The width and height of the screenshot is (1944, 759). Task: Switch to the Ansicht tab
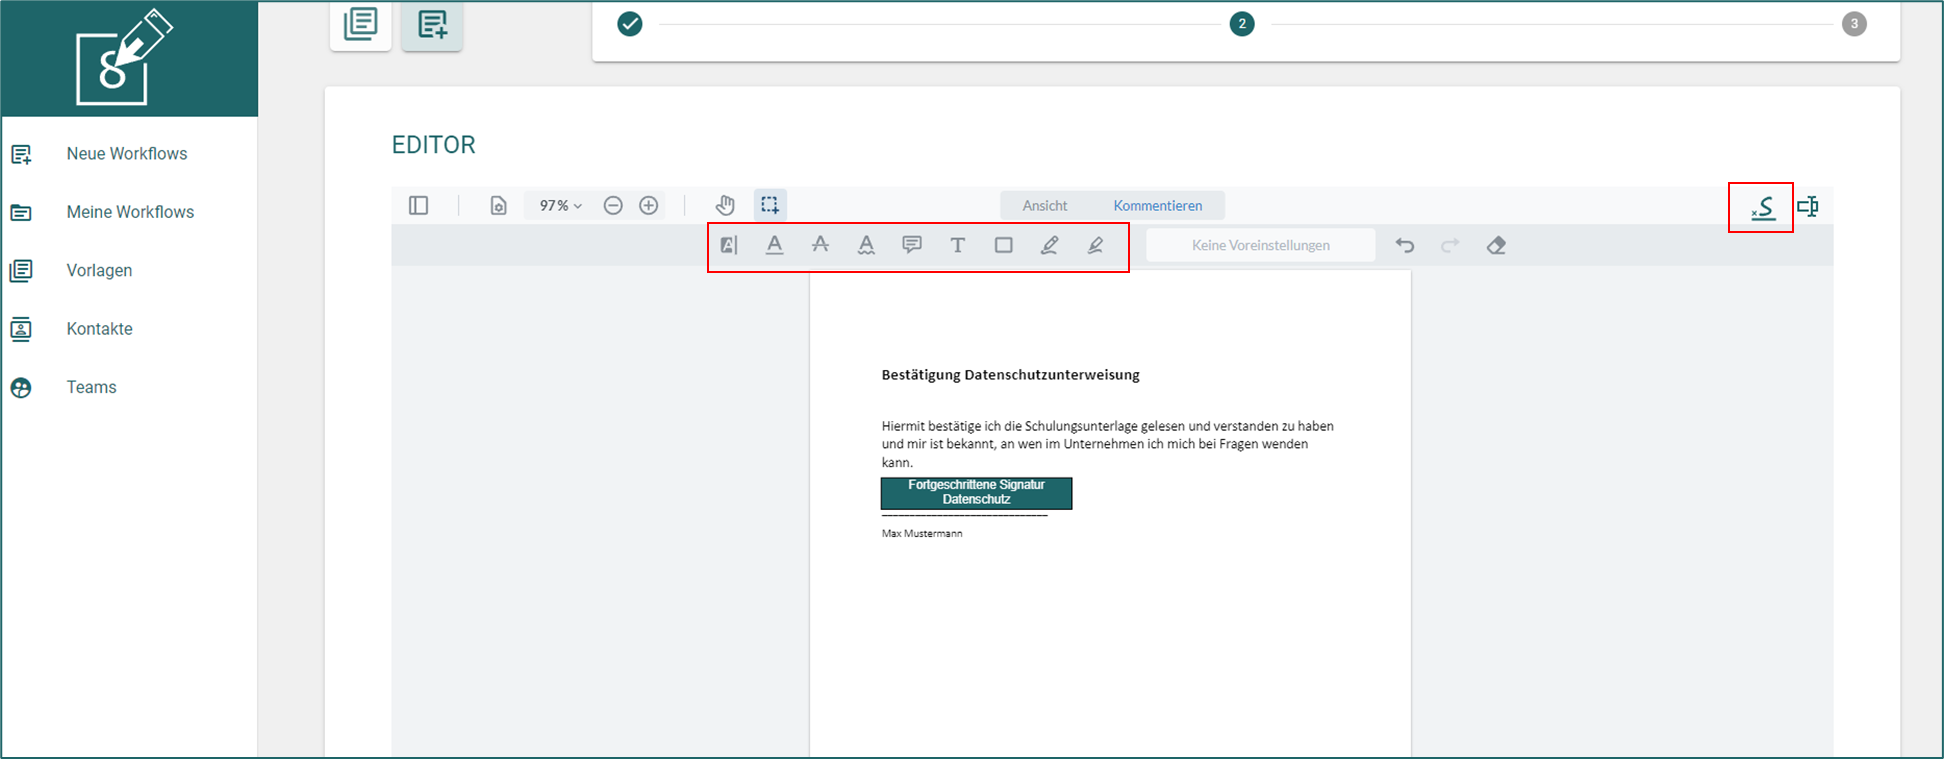[1045, 205]
